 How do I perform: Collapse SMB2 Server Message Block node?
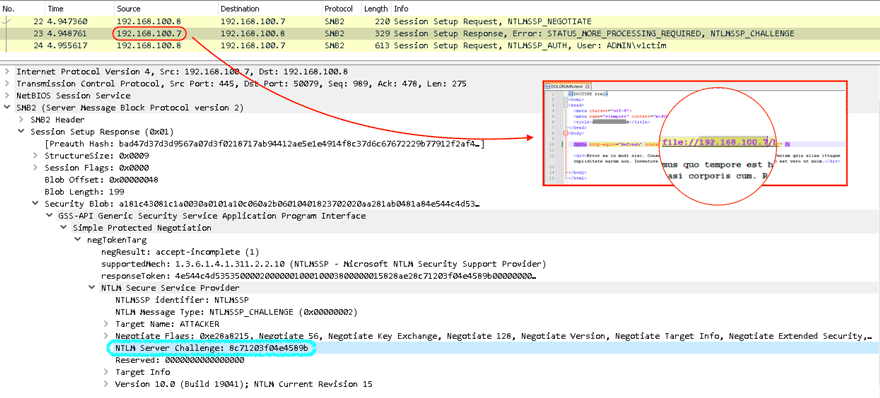7,107
